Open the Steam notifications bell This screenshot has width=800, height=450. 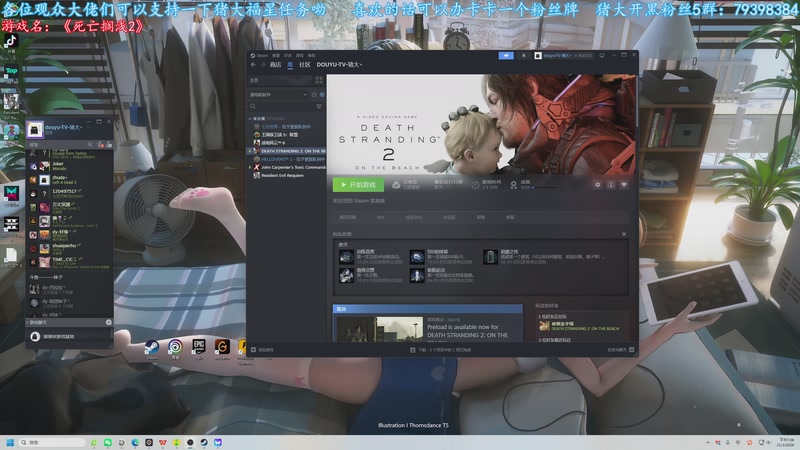coord(523,55)
